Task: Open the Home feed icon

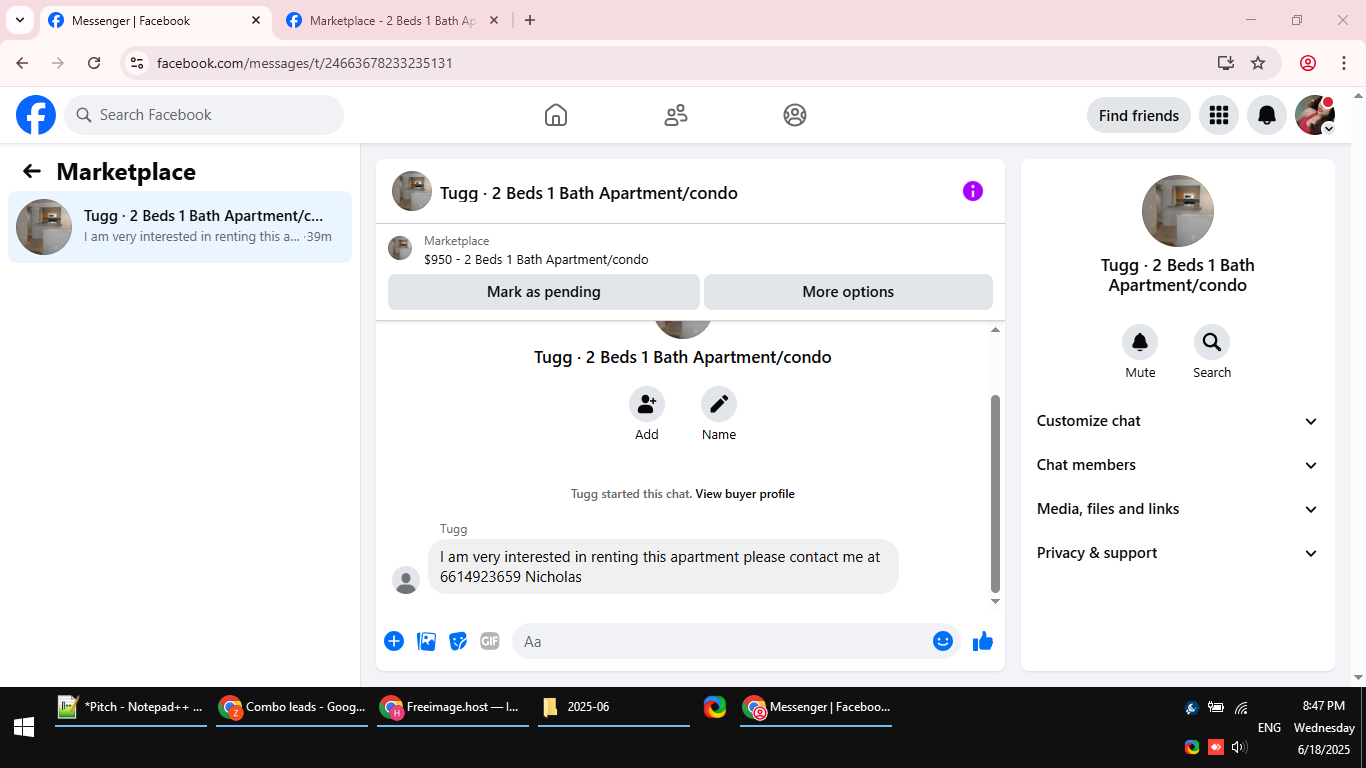Action: tap(556, 115)
